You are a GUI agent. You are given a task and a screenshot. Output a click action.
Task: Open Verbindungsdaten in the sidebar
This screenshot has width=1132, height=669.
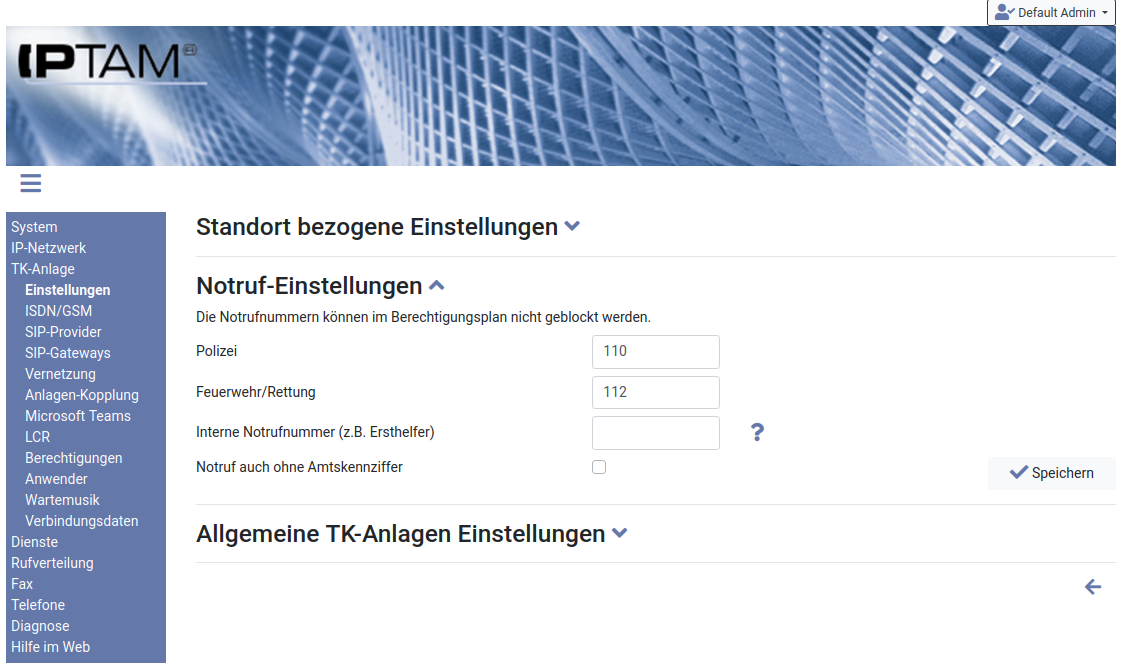[x=82, y=521]
